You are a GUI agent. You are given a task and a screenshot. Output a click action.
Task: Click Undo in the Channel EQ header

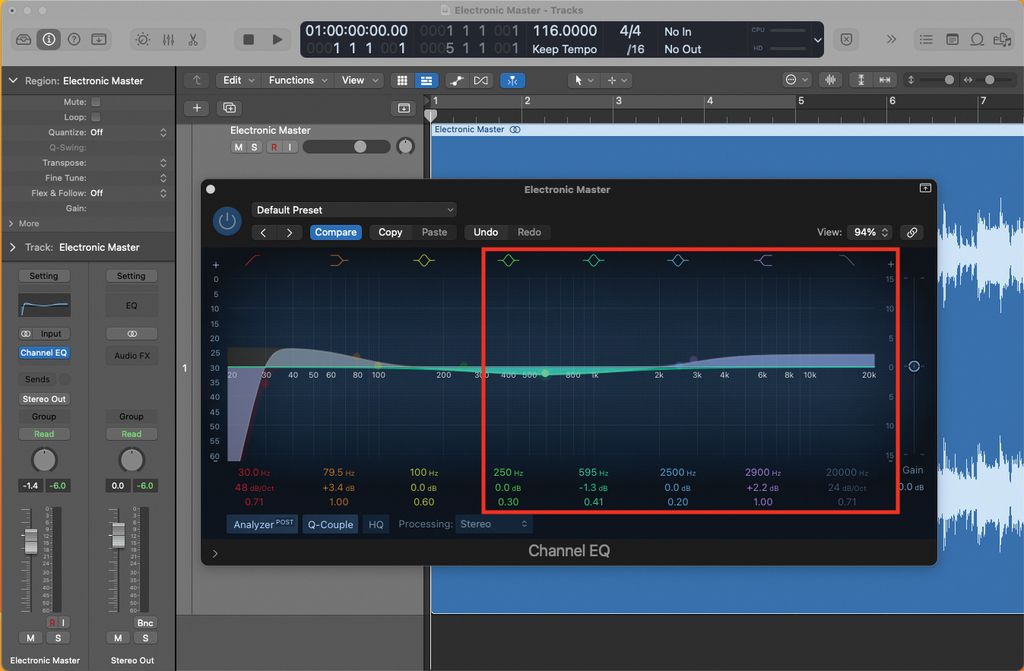487,232
